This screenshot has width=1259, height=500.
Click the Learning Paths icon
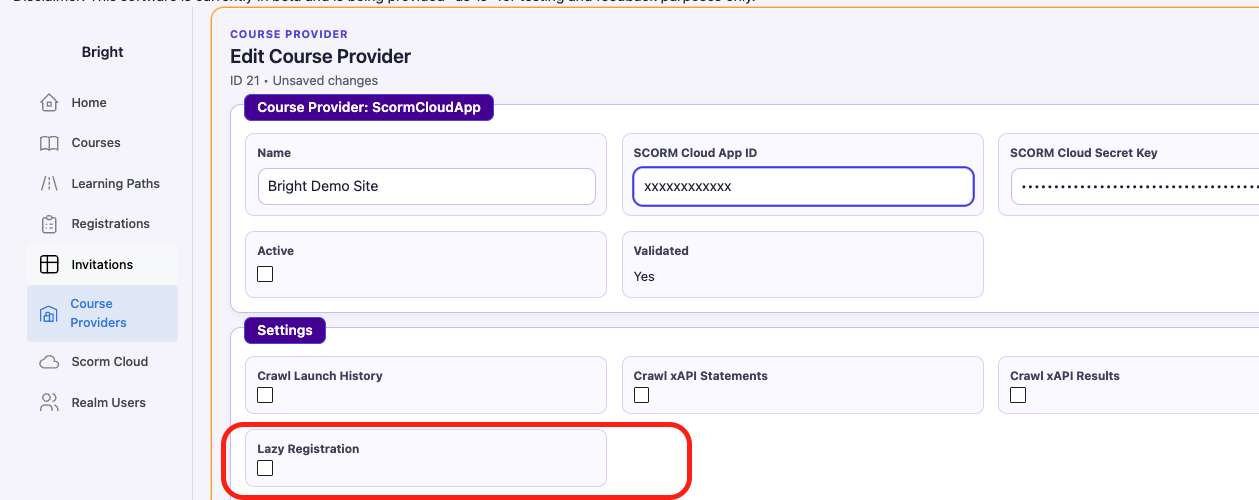click(49, 184)
